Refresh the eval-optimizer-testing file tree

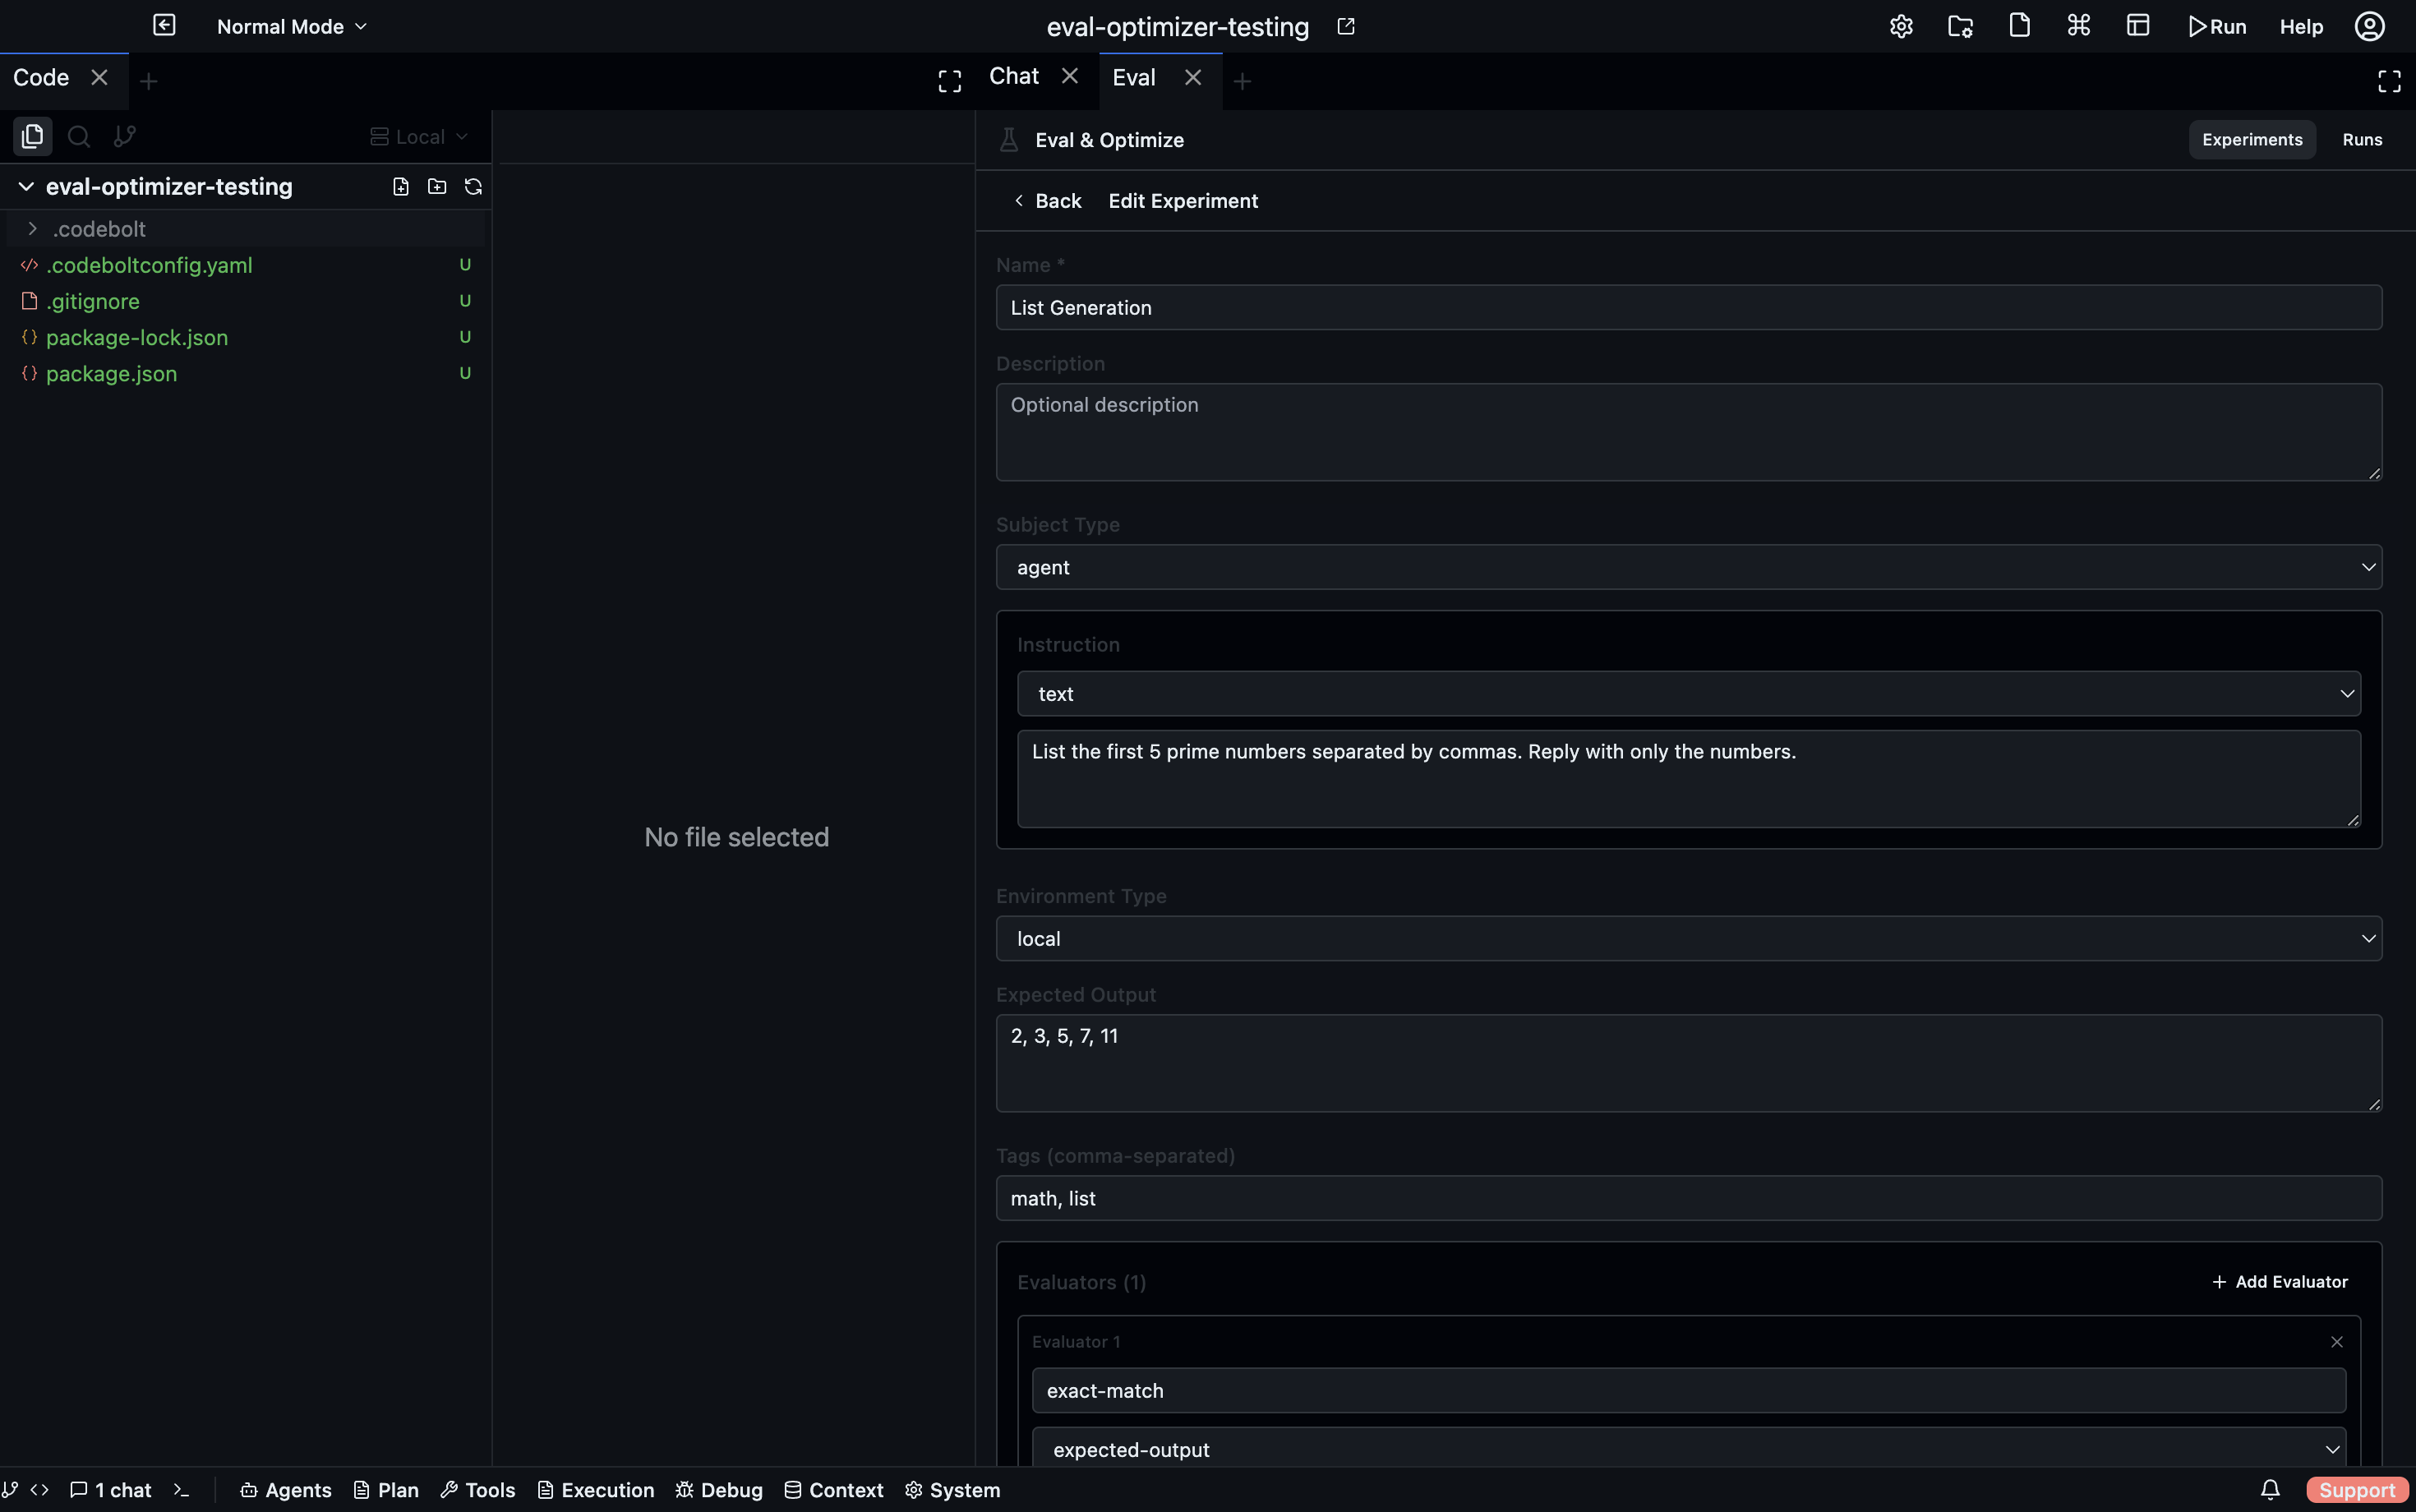(x=473, y=187)
